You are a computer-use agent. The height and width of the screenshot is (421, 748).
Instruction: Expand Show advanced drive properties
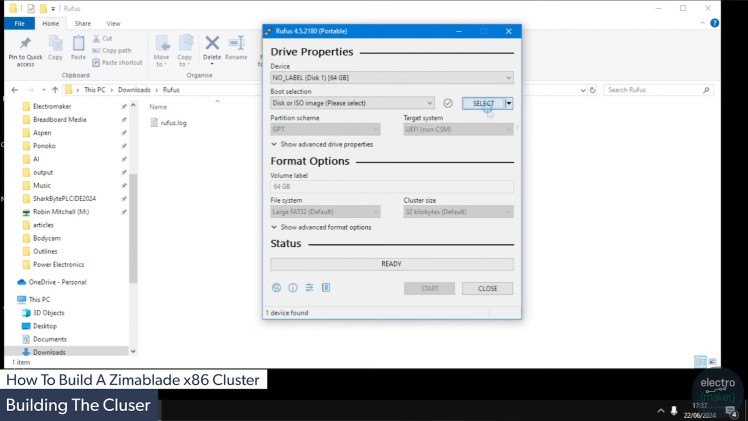[x=321, y=144]
